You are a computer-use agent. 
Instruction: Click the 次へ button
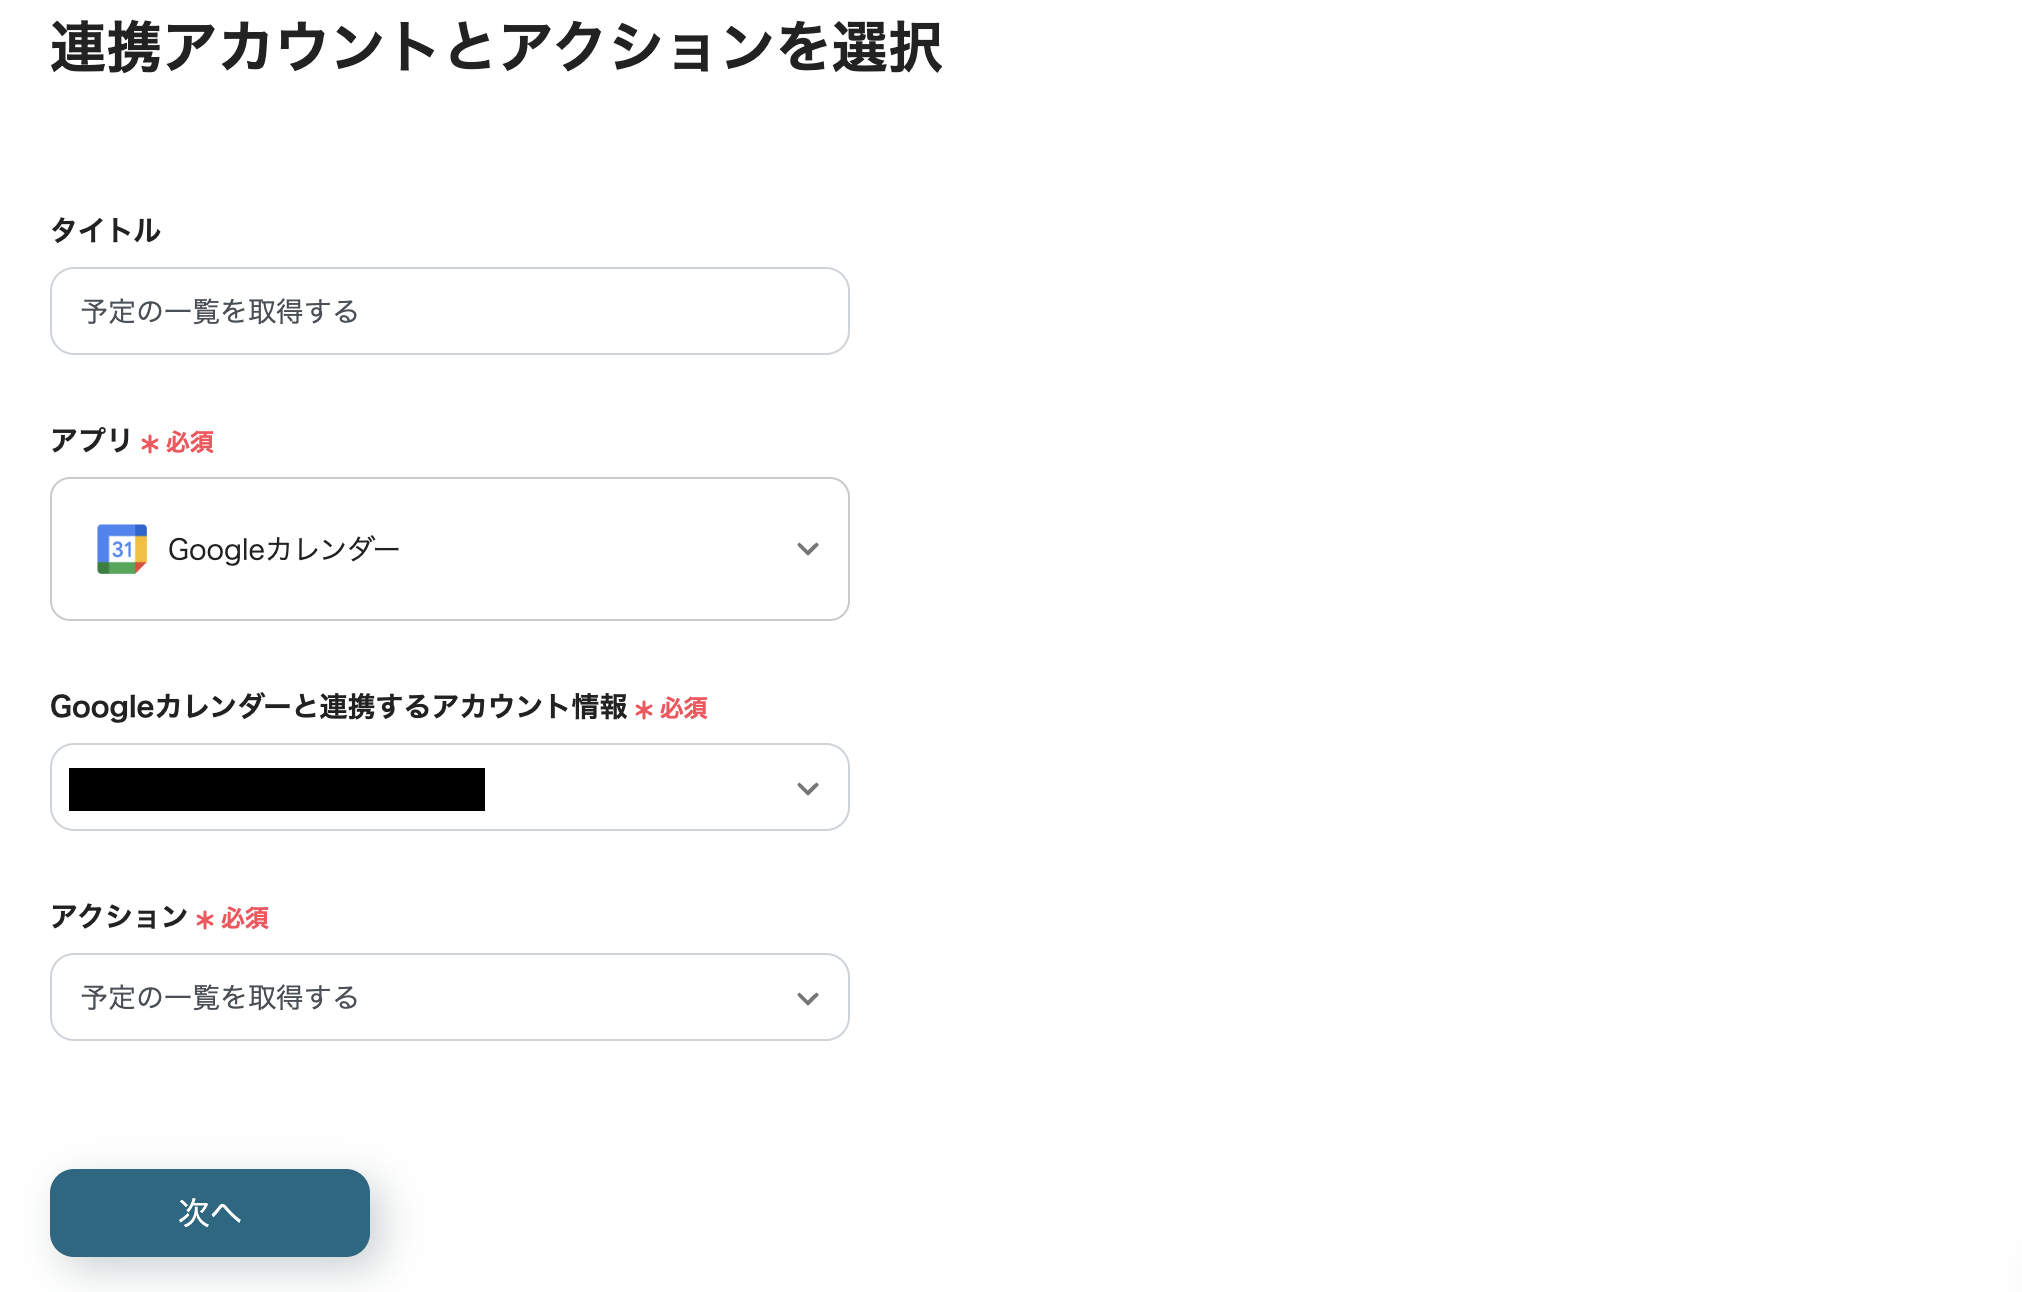(209, 1212)
